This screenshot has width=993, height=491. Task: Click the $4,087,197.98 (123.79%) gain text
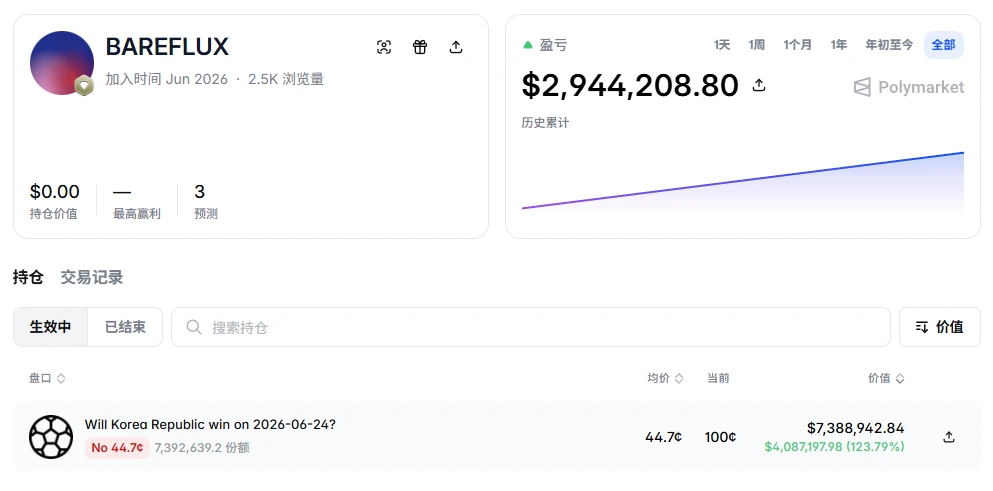click(835, 447)
